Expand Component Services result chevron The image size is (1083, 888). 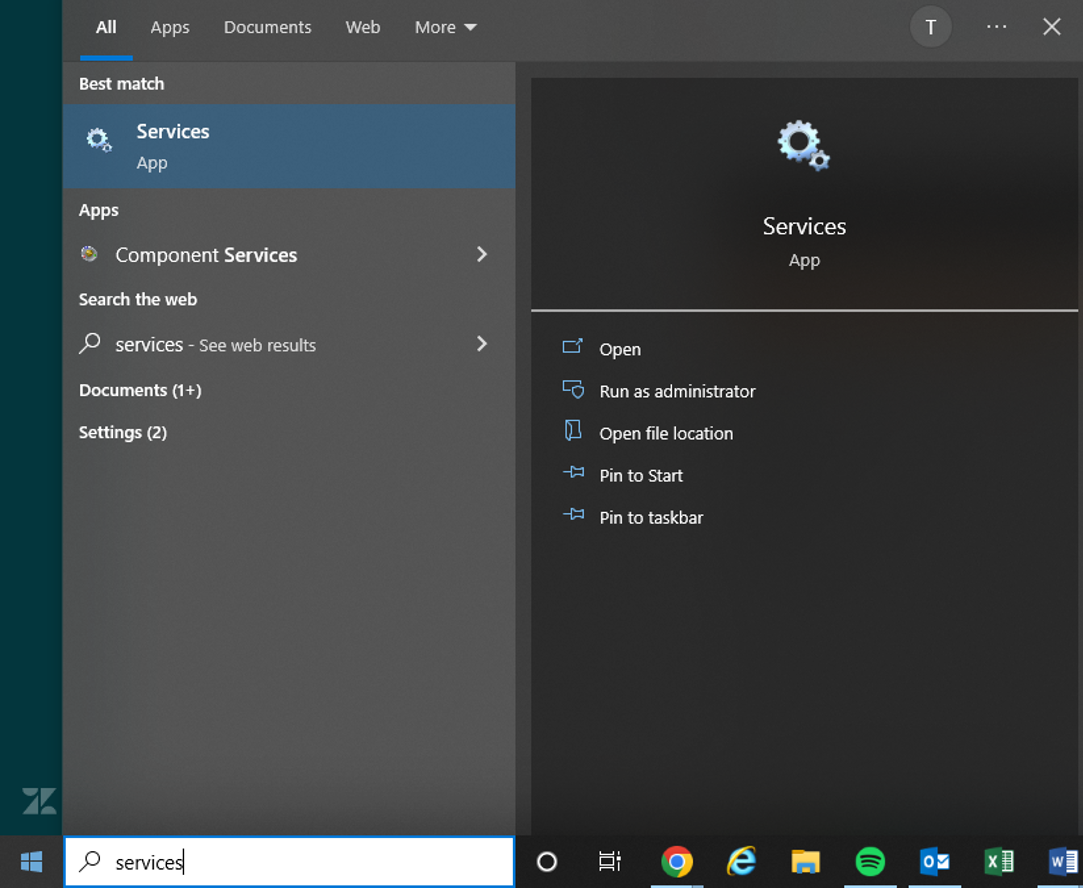pos(482,255)
